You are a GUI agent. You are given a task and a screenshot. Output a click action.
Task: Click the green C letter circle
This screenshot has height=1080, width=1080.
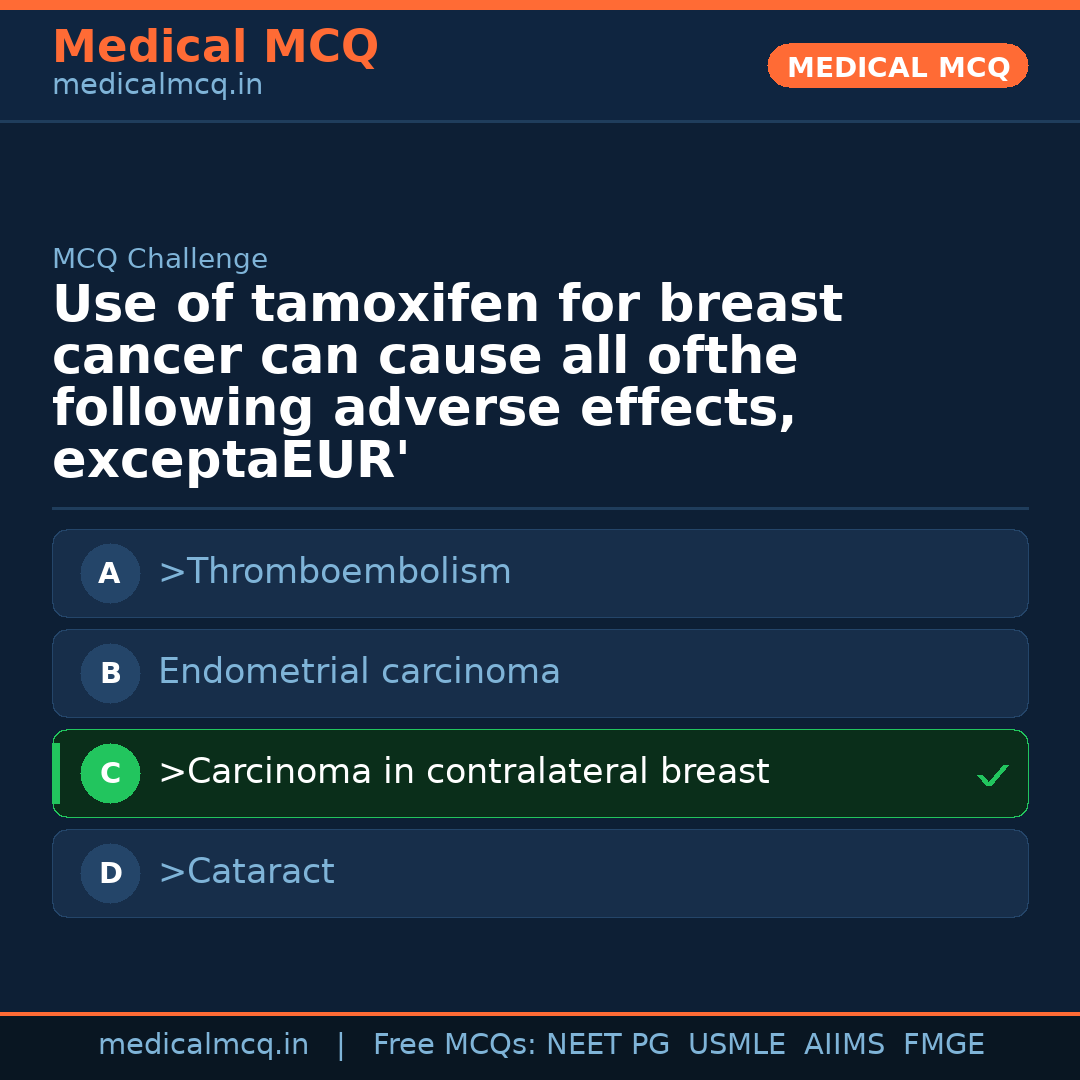(110, 774)
